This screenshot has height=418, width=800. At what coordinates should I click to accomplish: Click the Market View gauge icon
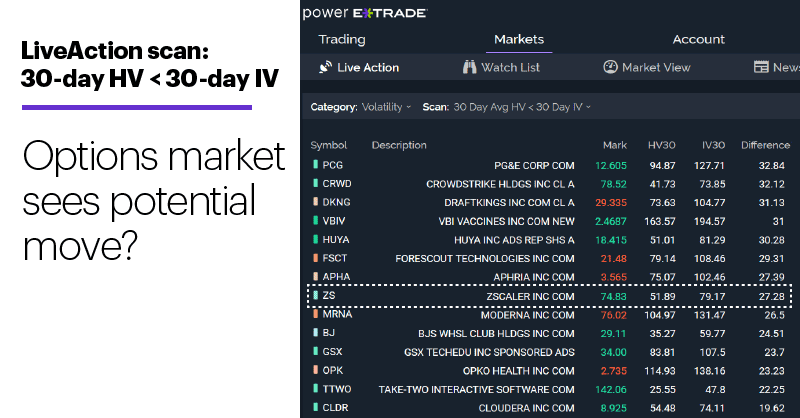click(610, 67)
